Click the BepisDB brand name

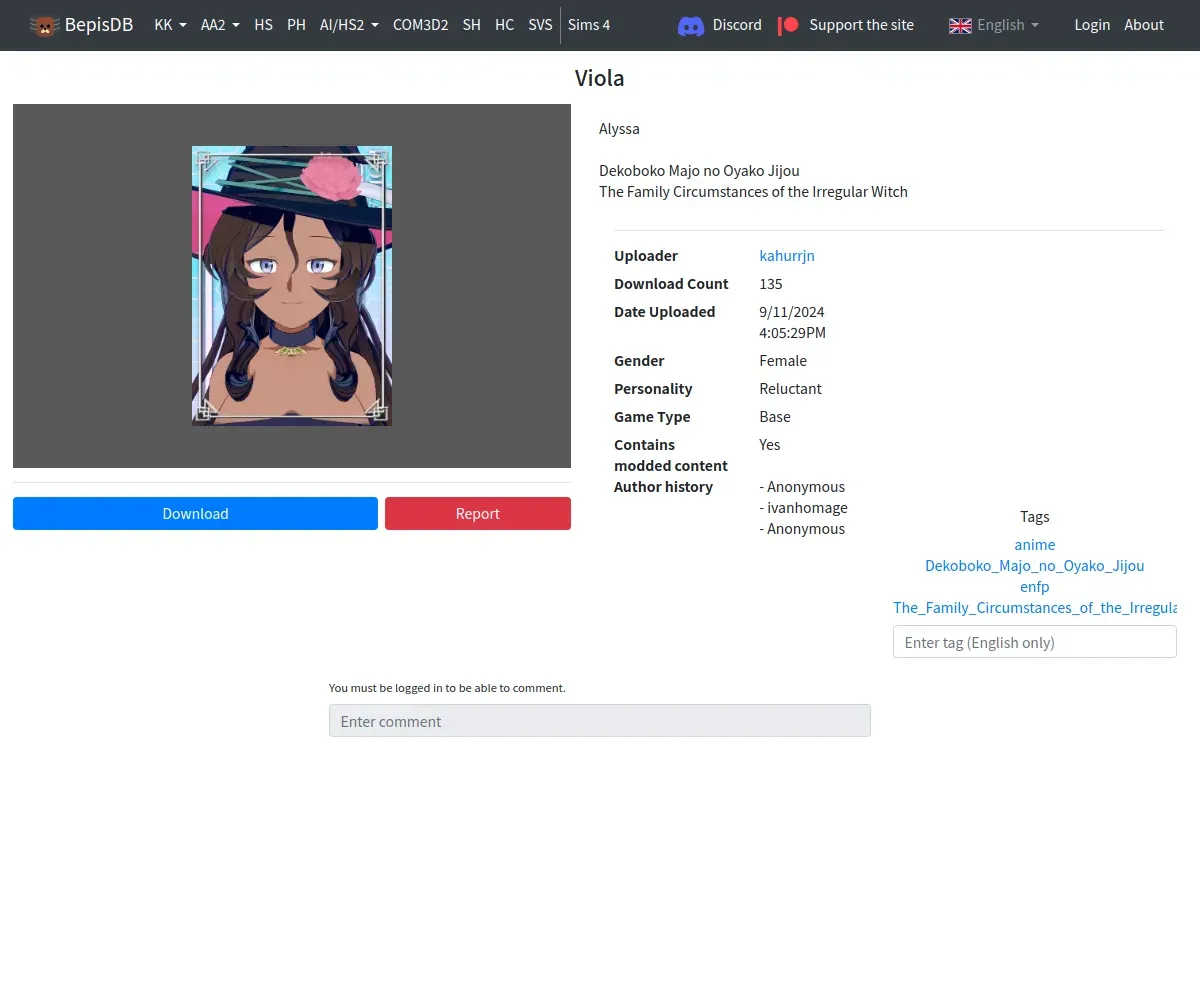(99, 25)
